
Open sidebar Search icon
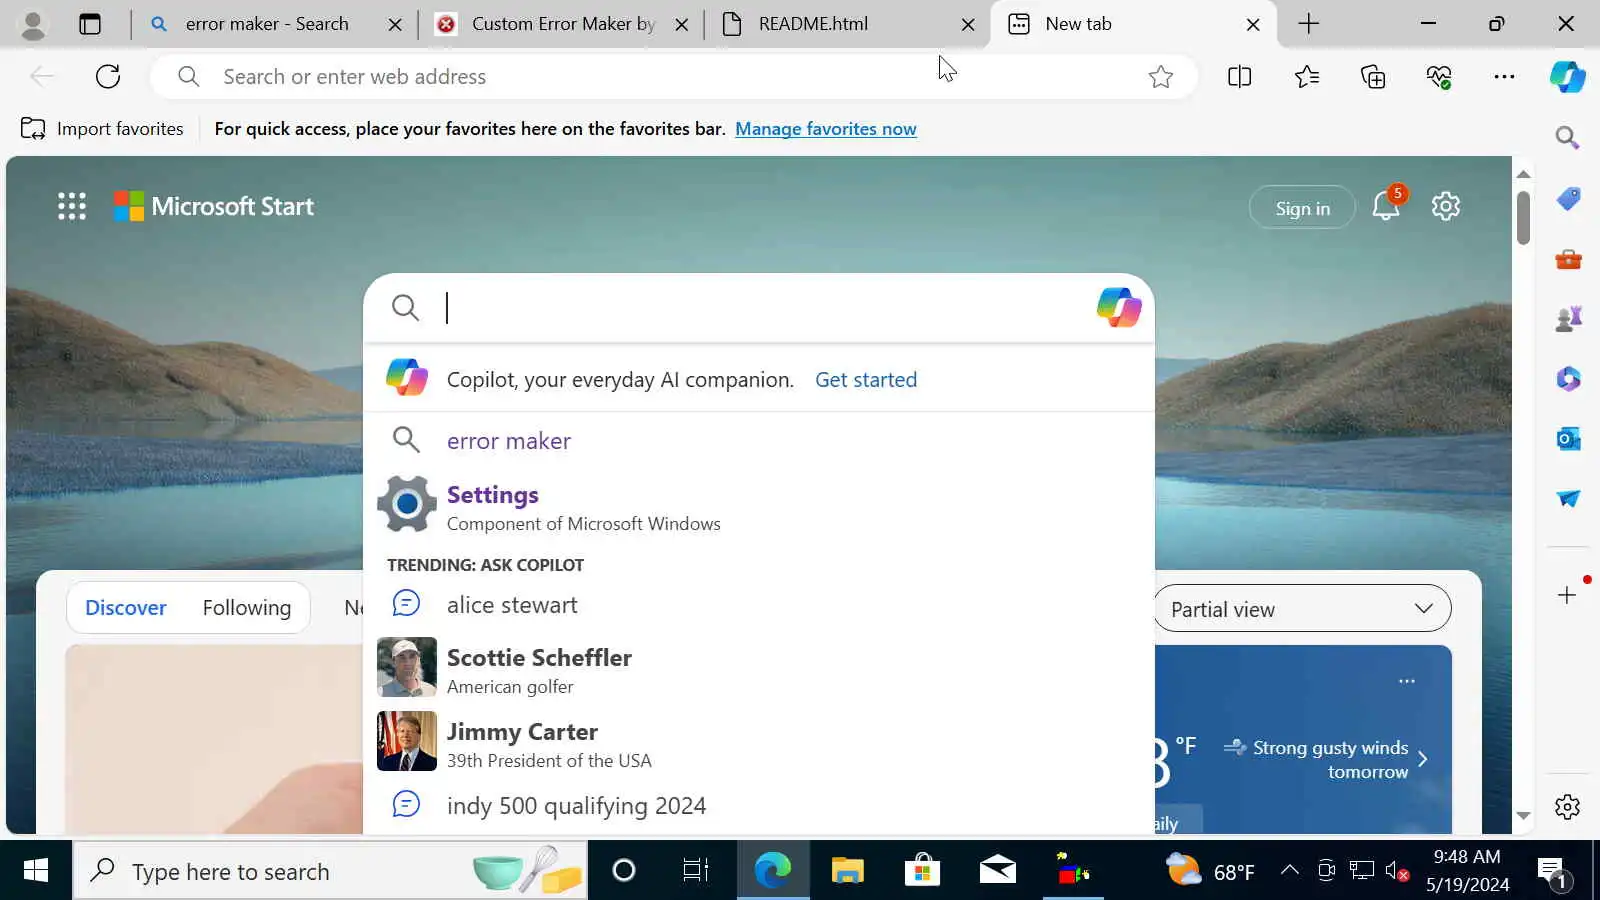point(1567,137)
